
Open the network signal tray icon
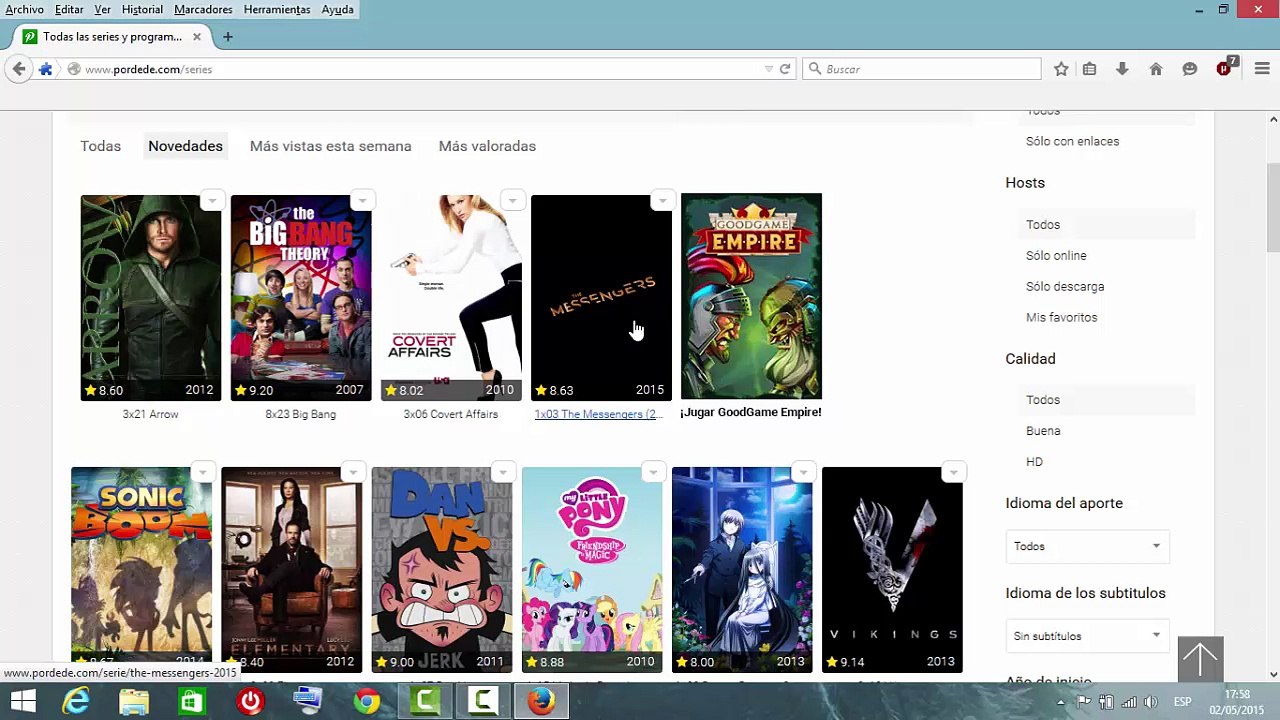(1128, 702)
